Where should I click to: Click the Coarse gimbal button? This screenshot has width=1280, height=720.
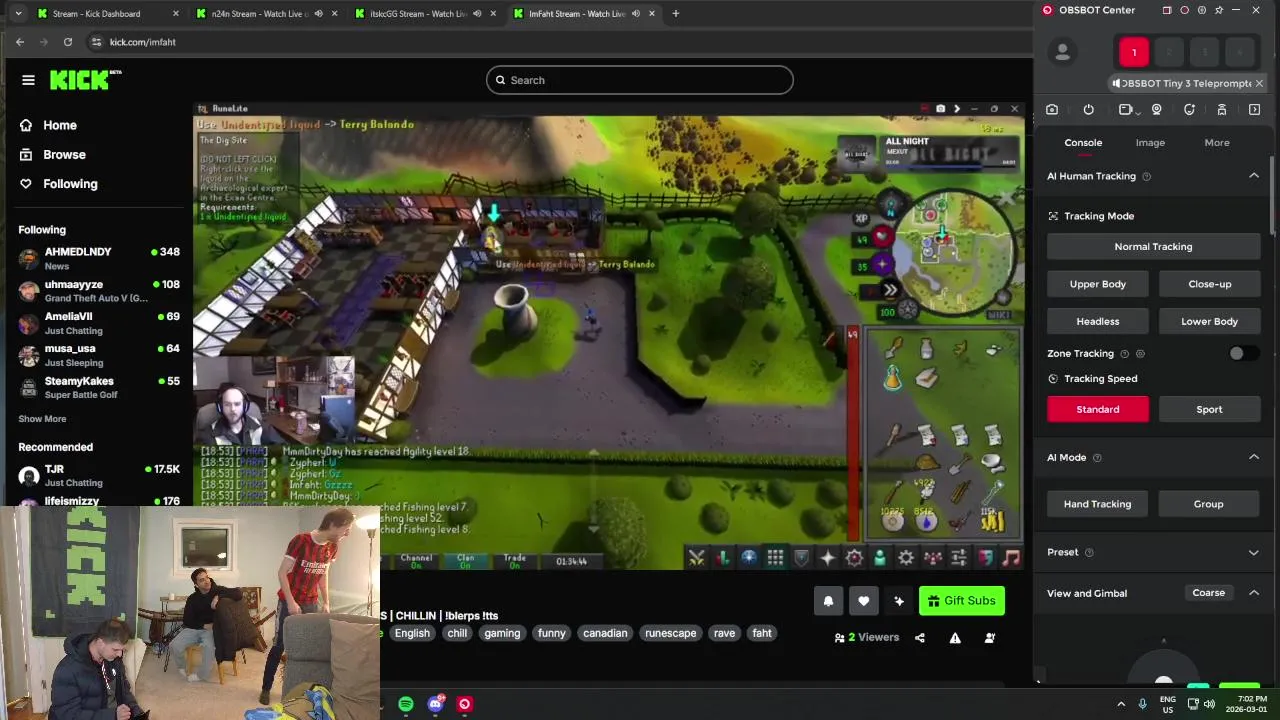pos(1208,593)
